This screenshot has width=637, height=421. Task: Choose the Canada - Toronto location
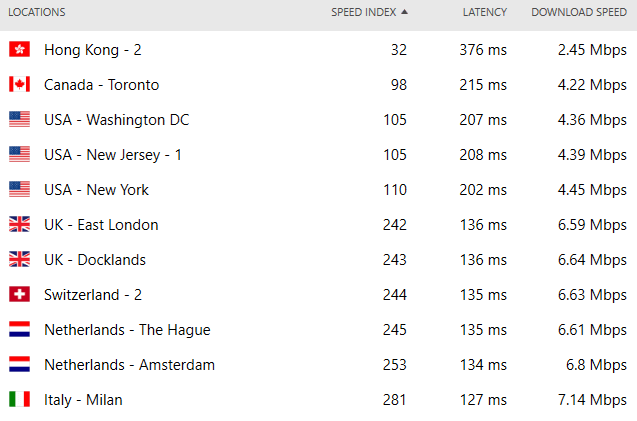coord(318,85)
